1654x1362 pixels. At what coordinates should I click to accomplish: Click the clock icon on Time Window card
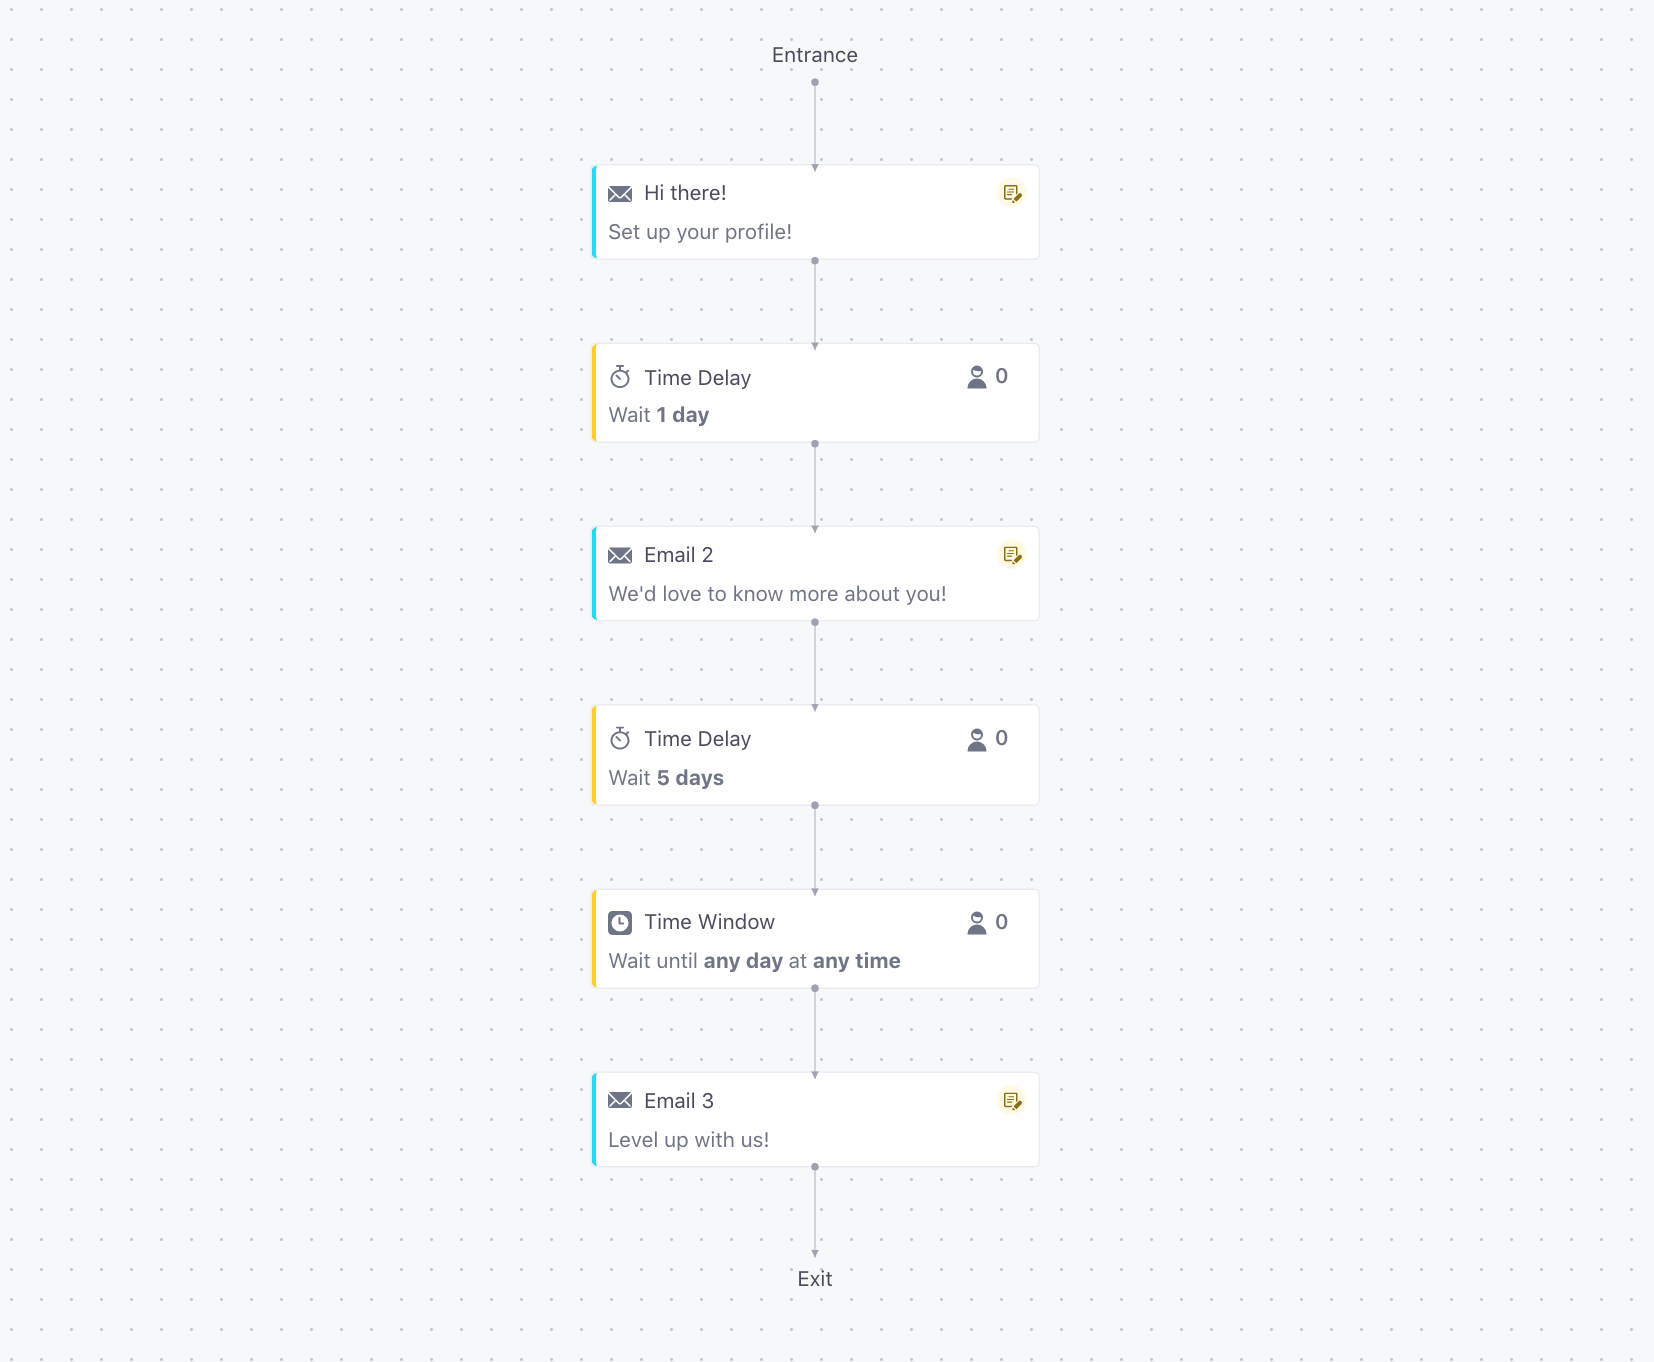(620, 923)
